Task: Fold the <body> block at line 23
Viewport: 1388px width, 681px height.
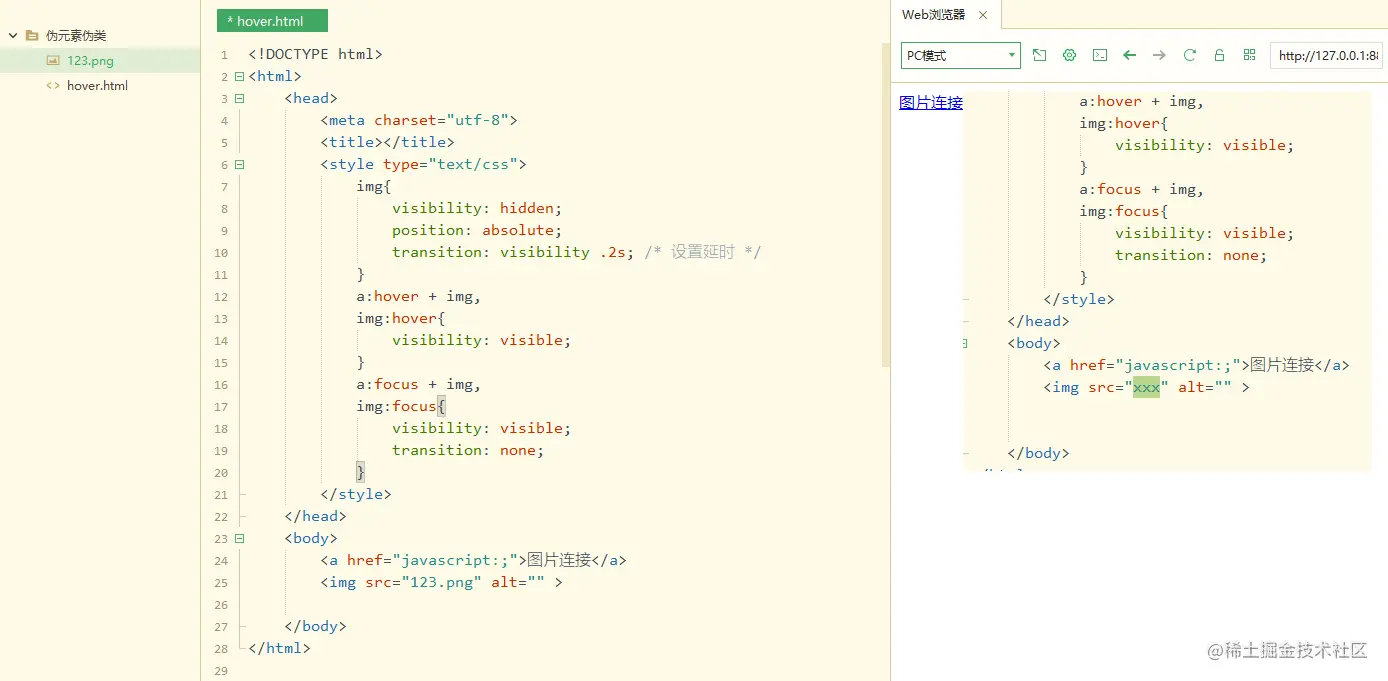Action: (x=239, y=538)
